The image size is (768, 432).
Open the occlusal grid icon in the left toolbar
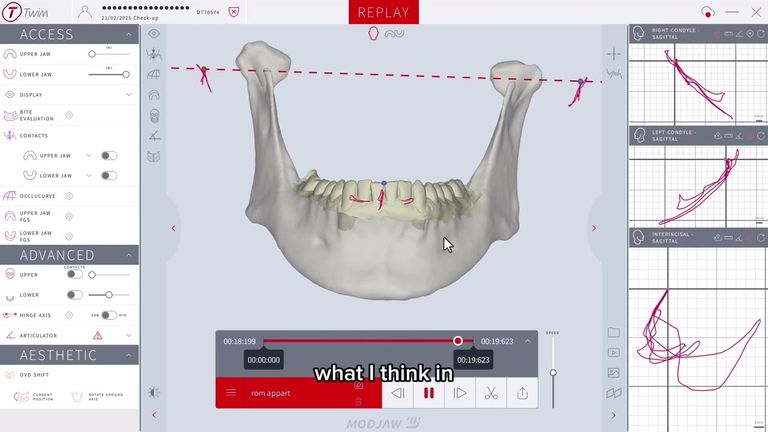154,74
